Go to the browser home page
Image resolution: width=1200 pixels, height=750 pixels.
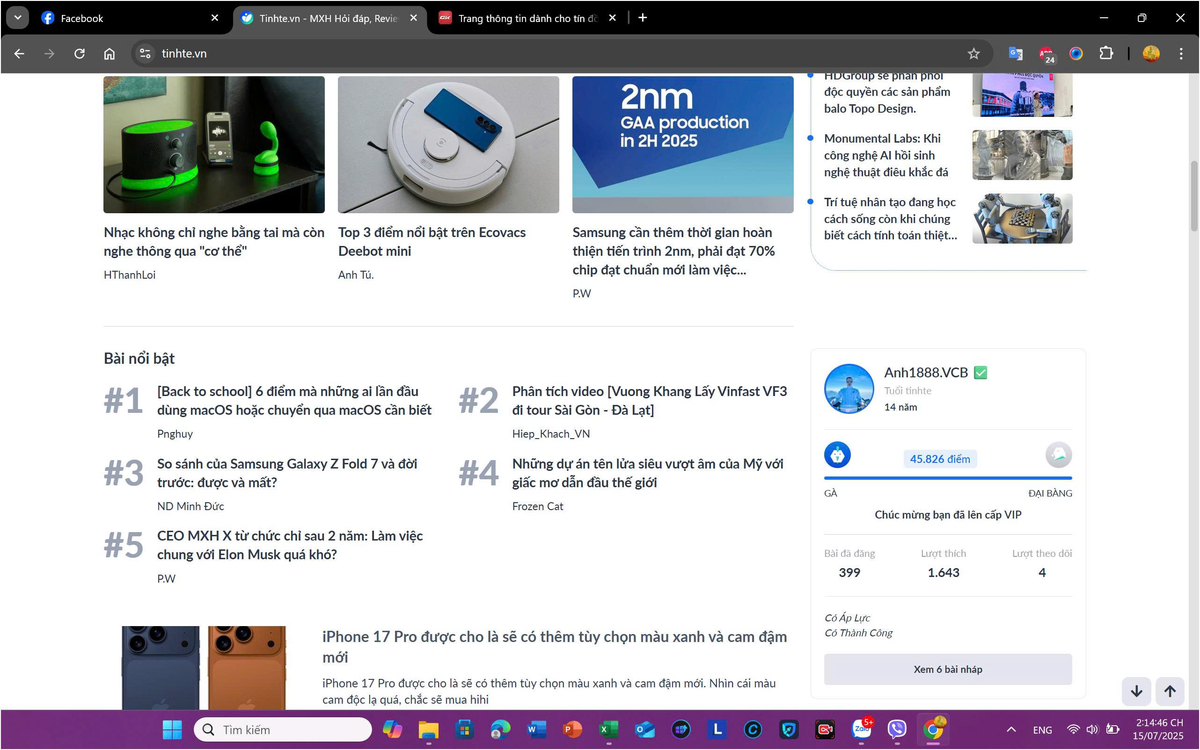click(x=109, y=54)
